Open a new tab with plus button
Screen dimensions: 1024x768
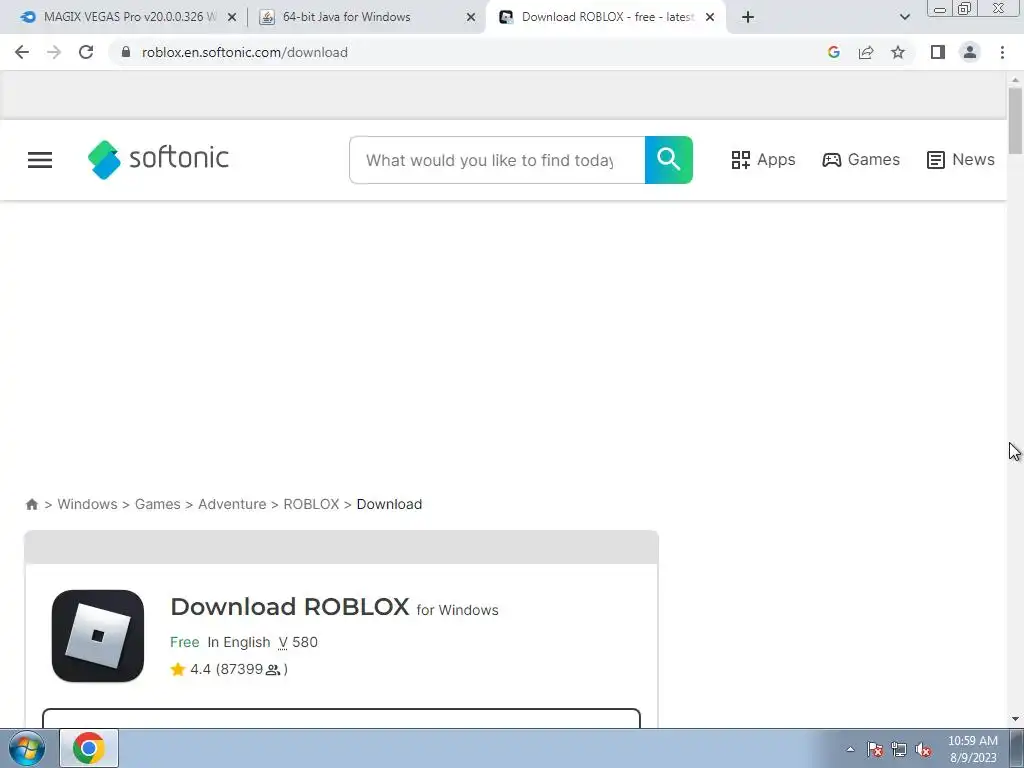(x=748, y=17)
